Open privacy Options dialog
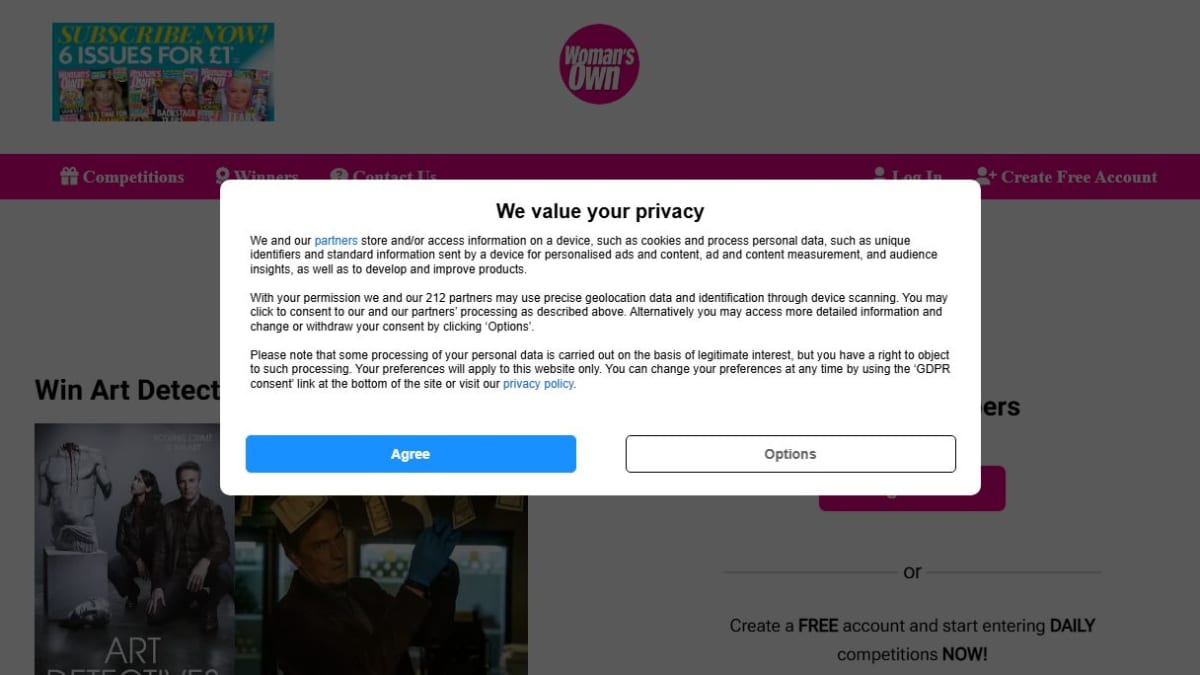1200x675 pixels. point(791,454)
